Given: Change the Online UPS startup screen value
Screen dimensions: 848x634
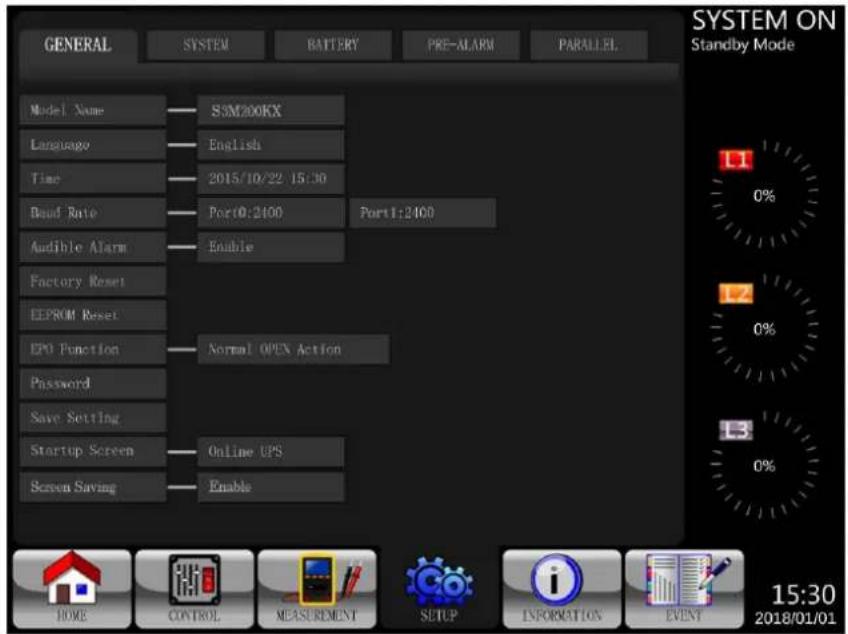Looking at the screenshot, I should coord(271,451).
